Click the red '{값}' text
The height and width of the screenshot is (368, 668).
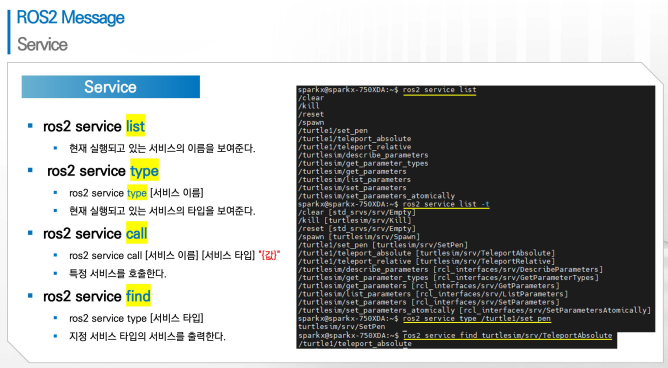269,256
